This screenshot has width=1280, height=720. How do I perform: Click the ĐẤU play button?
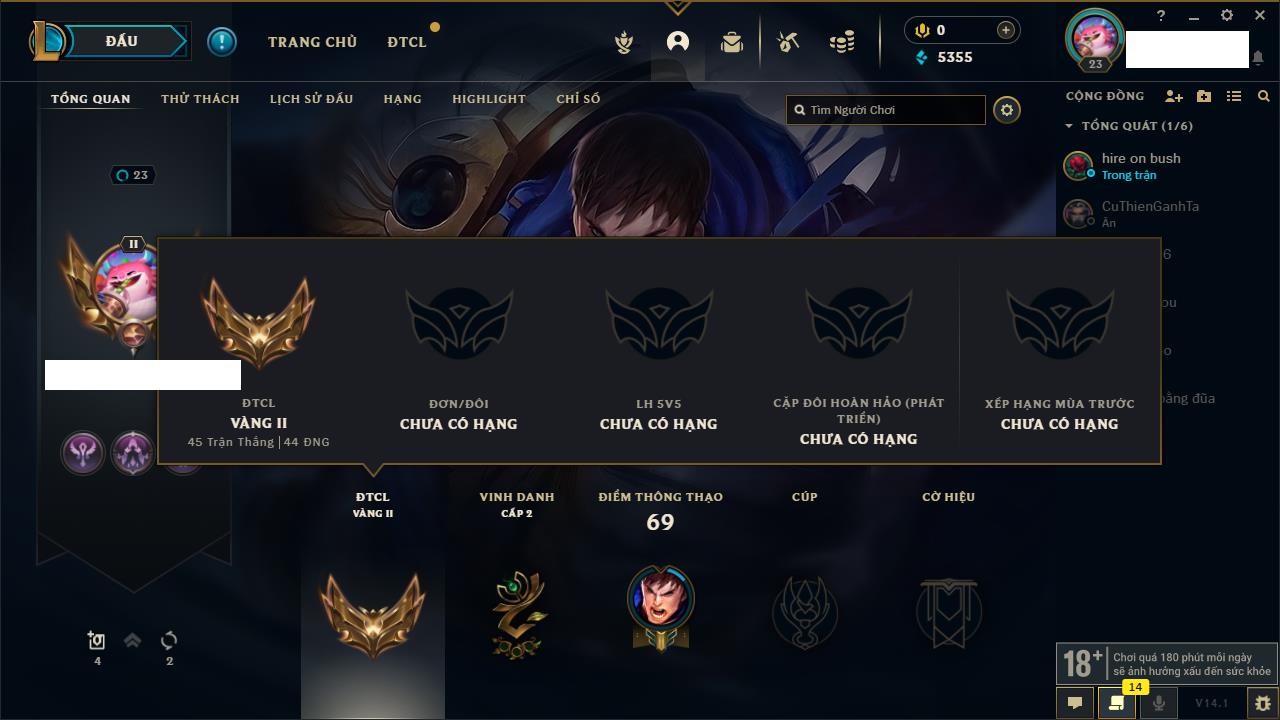tap(121, 41)
